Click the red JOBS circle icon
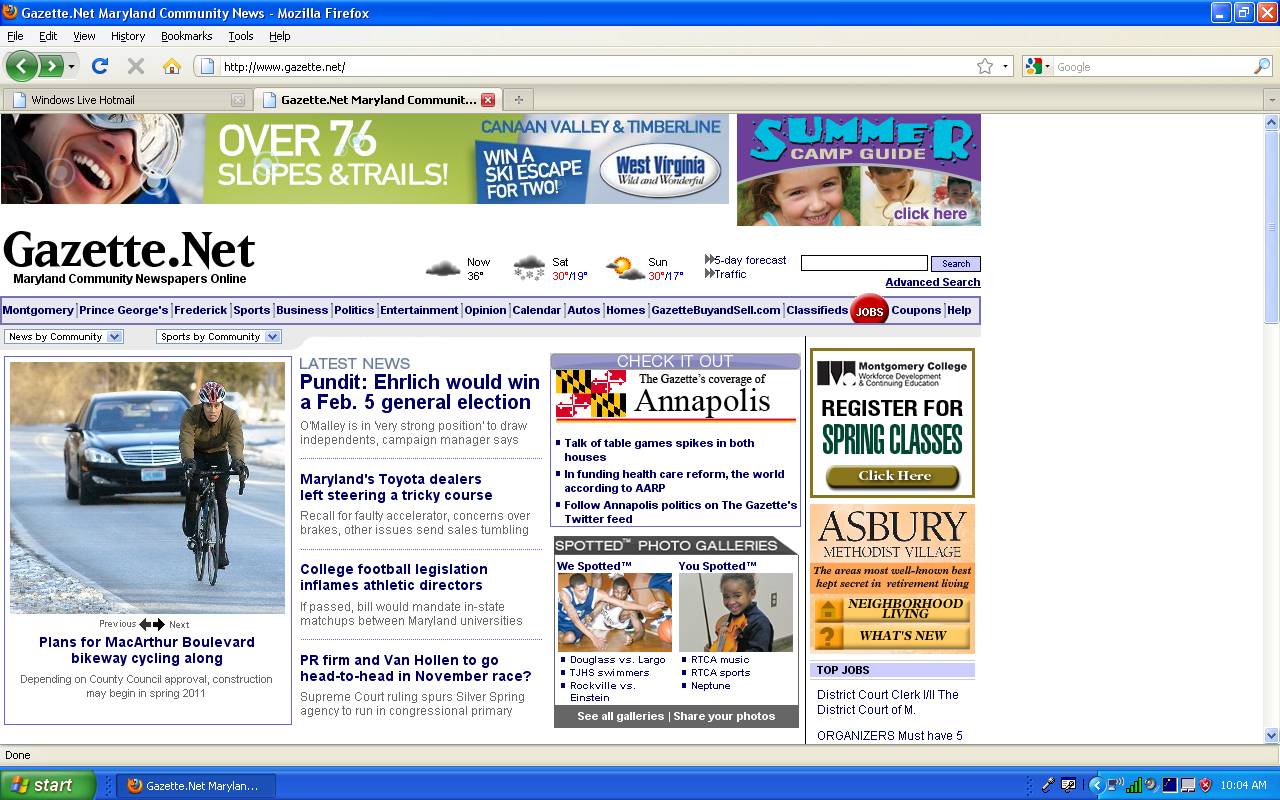Viewport: 1280px width, 800px height. (869, 311)
